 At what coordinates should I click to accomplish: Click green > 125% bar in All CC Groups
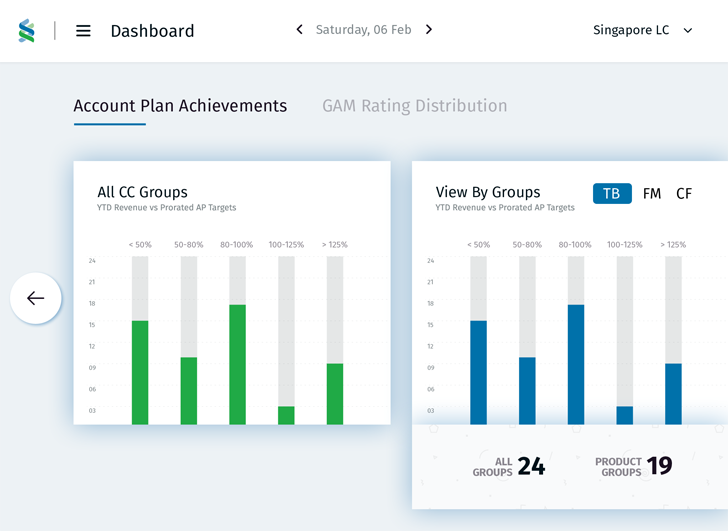(335, 394)
